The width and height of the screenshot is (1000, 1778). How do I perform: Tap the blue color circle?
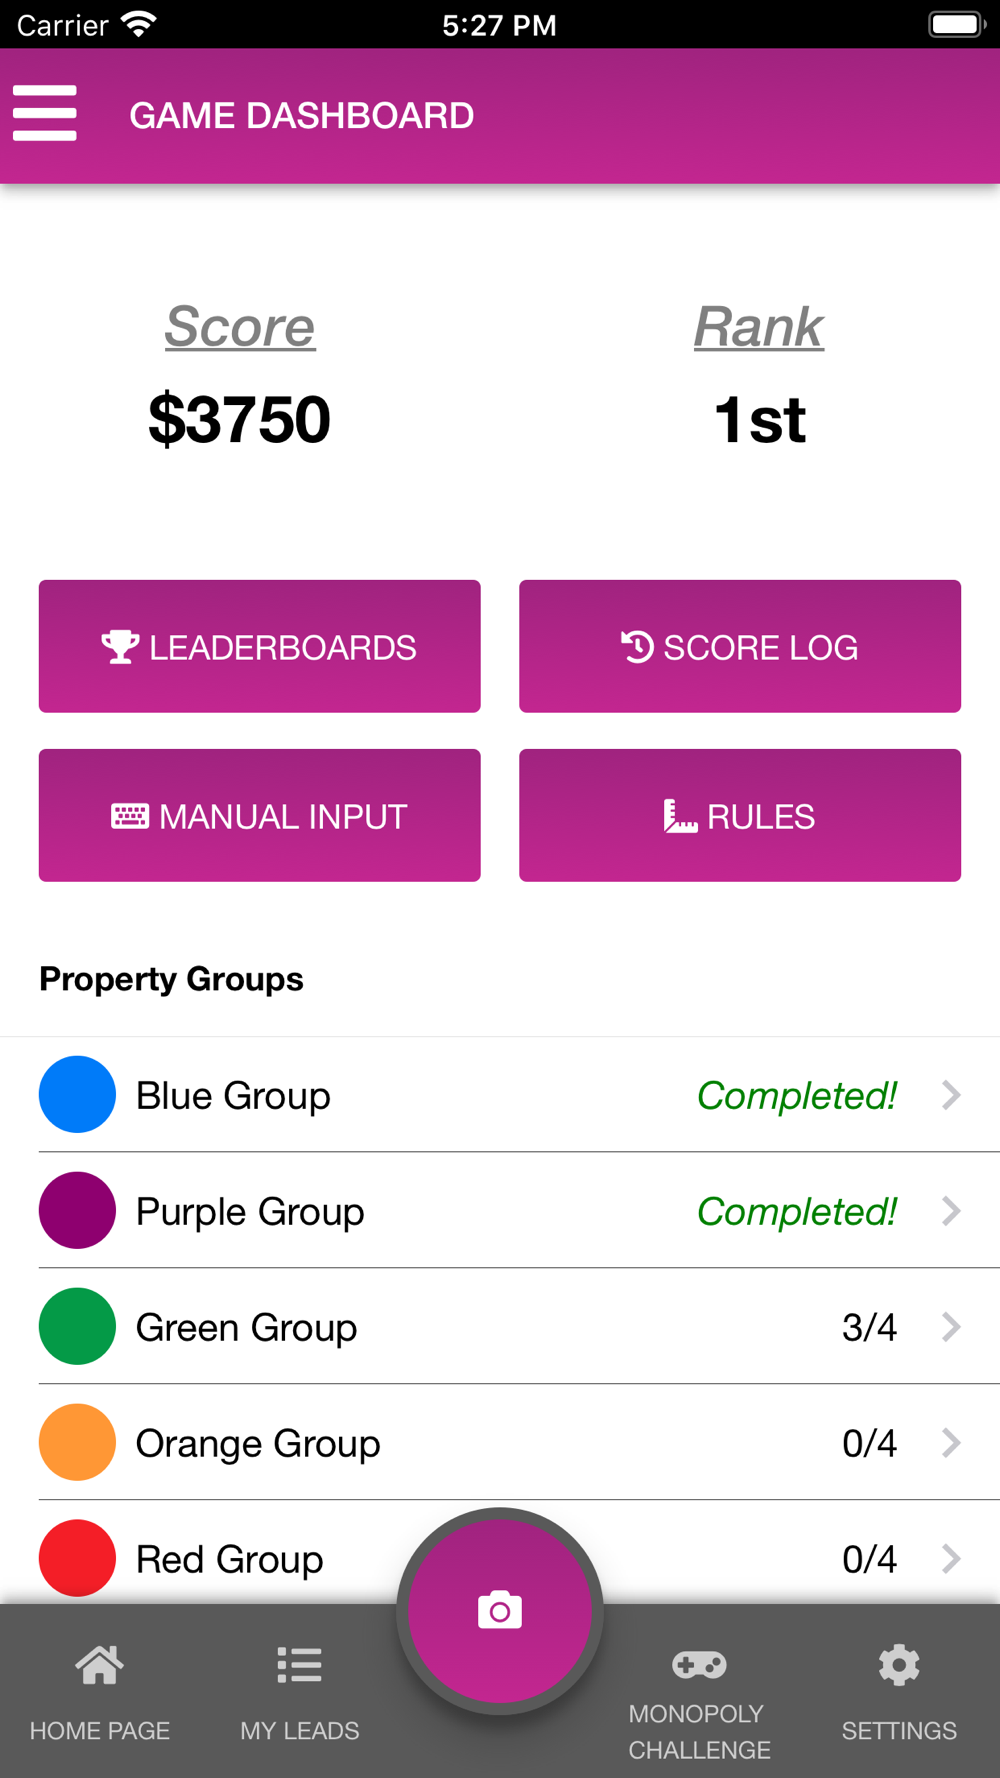pos(77,1094)
